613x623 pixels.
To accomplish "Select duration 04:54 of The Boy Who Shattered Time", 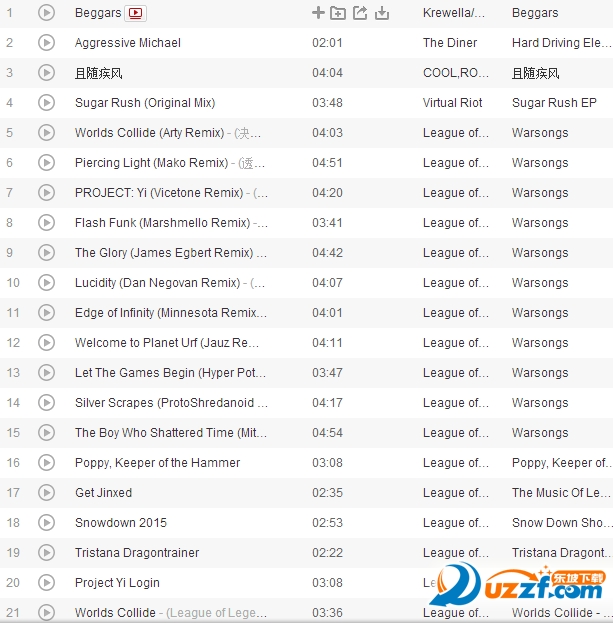I will tap(327, 433).
